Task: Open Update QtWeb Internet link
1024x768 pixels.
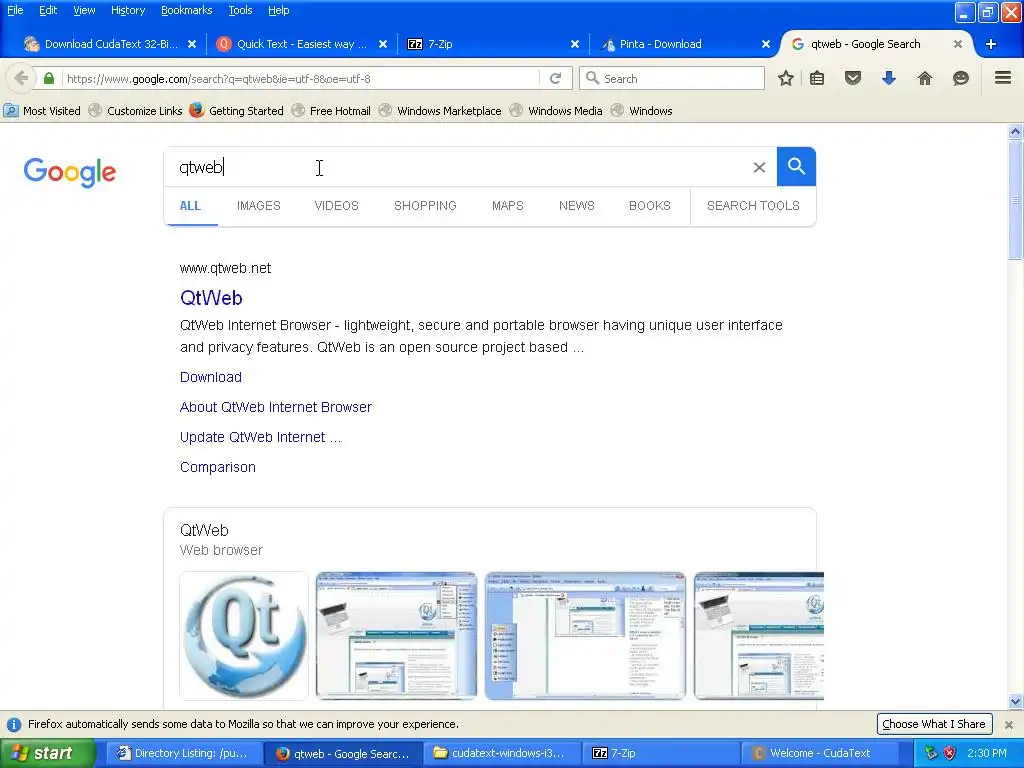Action: [x=261, y=437]
